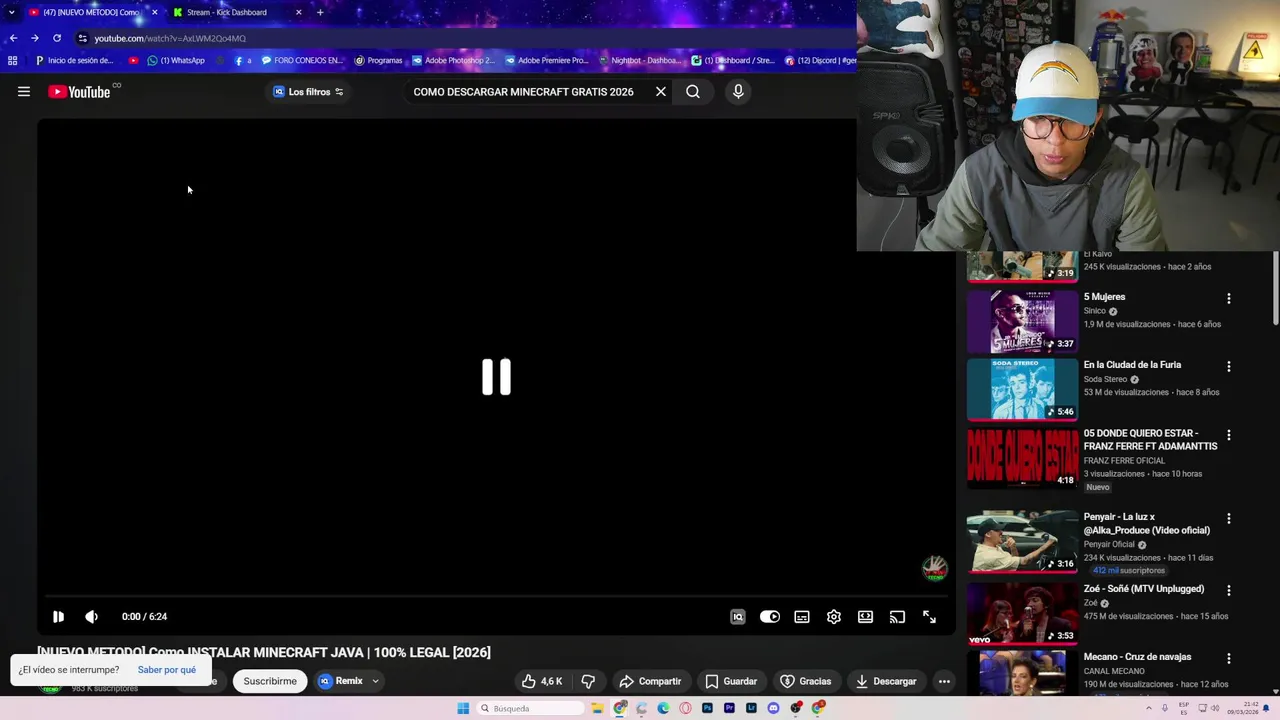Screen dimensions: 1280x720
Task: Open the player settings gear
Action: [834, 617]
